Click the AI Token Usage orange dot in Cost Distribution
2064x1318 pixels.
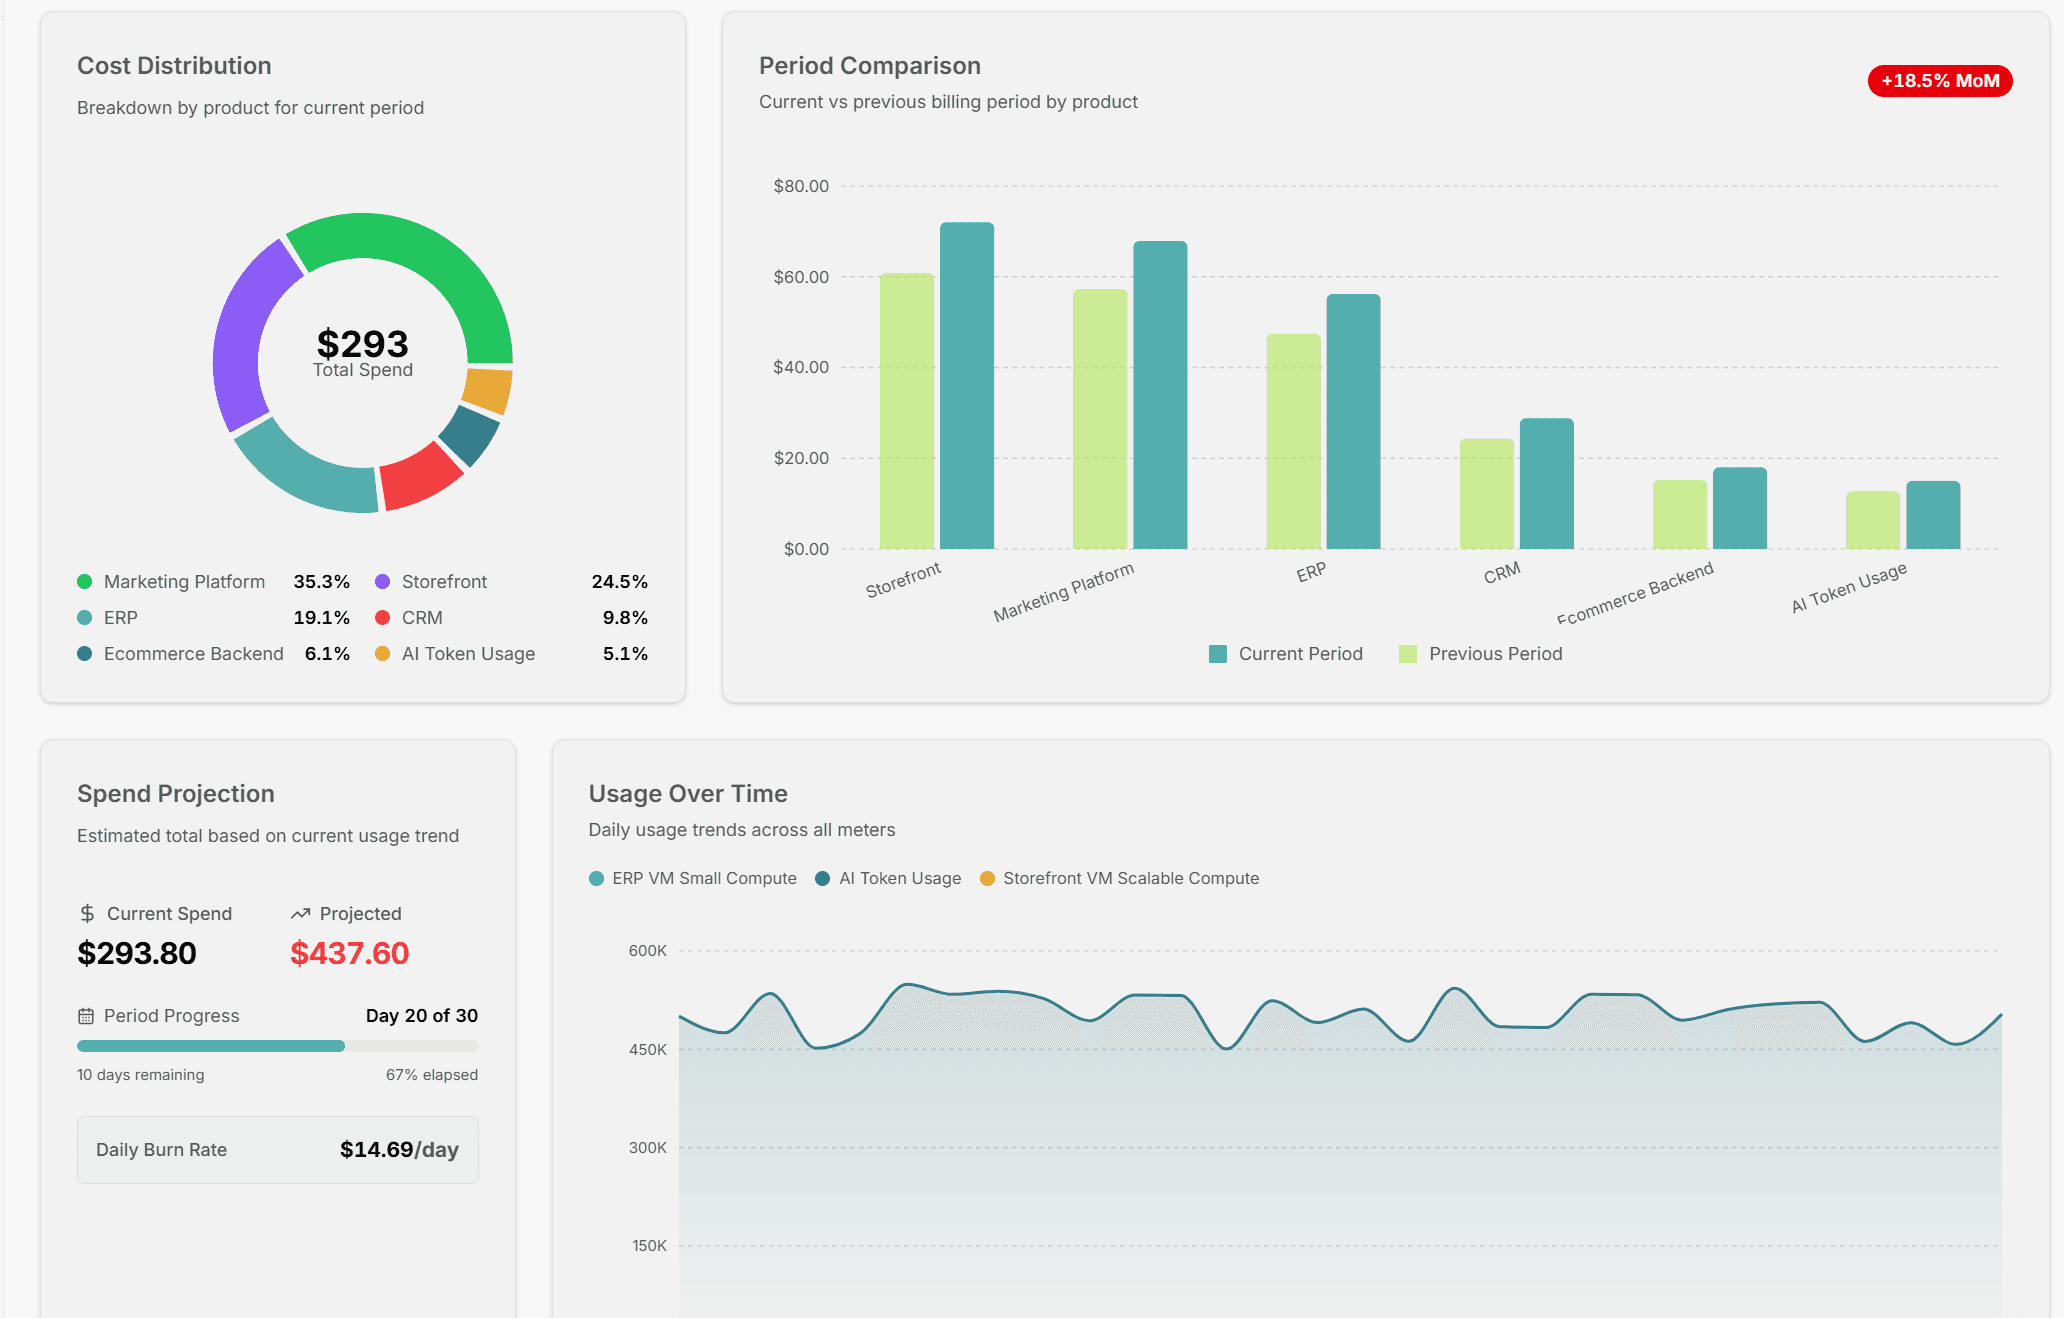pyautogui.click(x=382, y=654)
